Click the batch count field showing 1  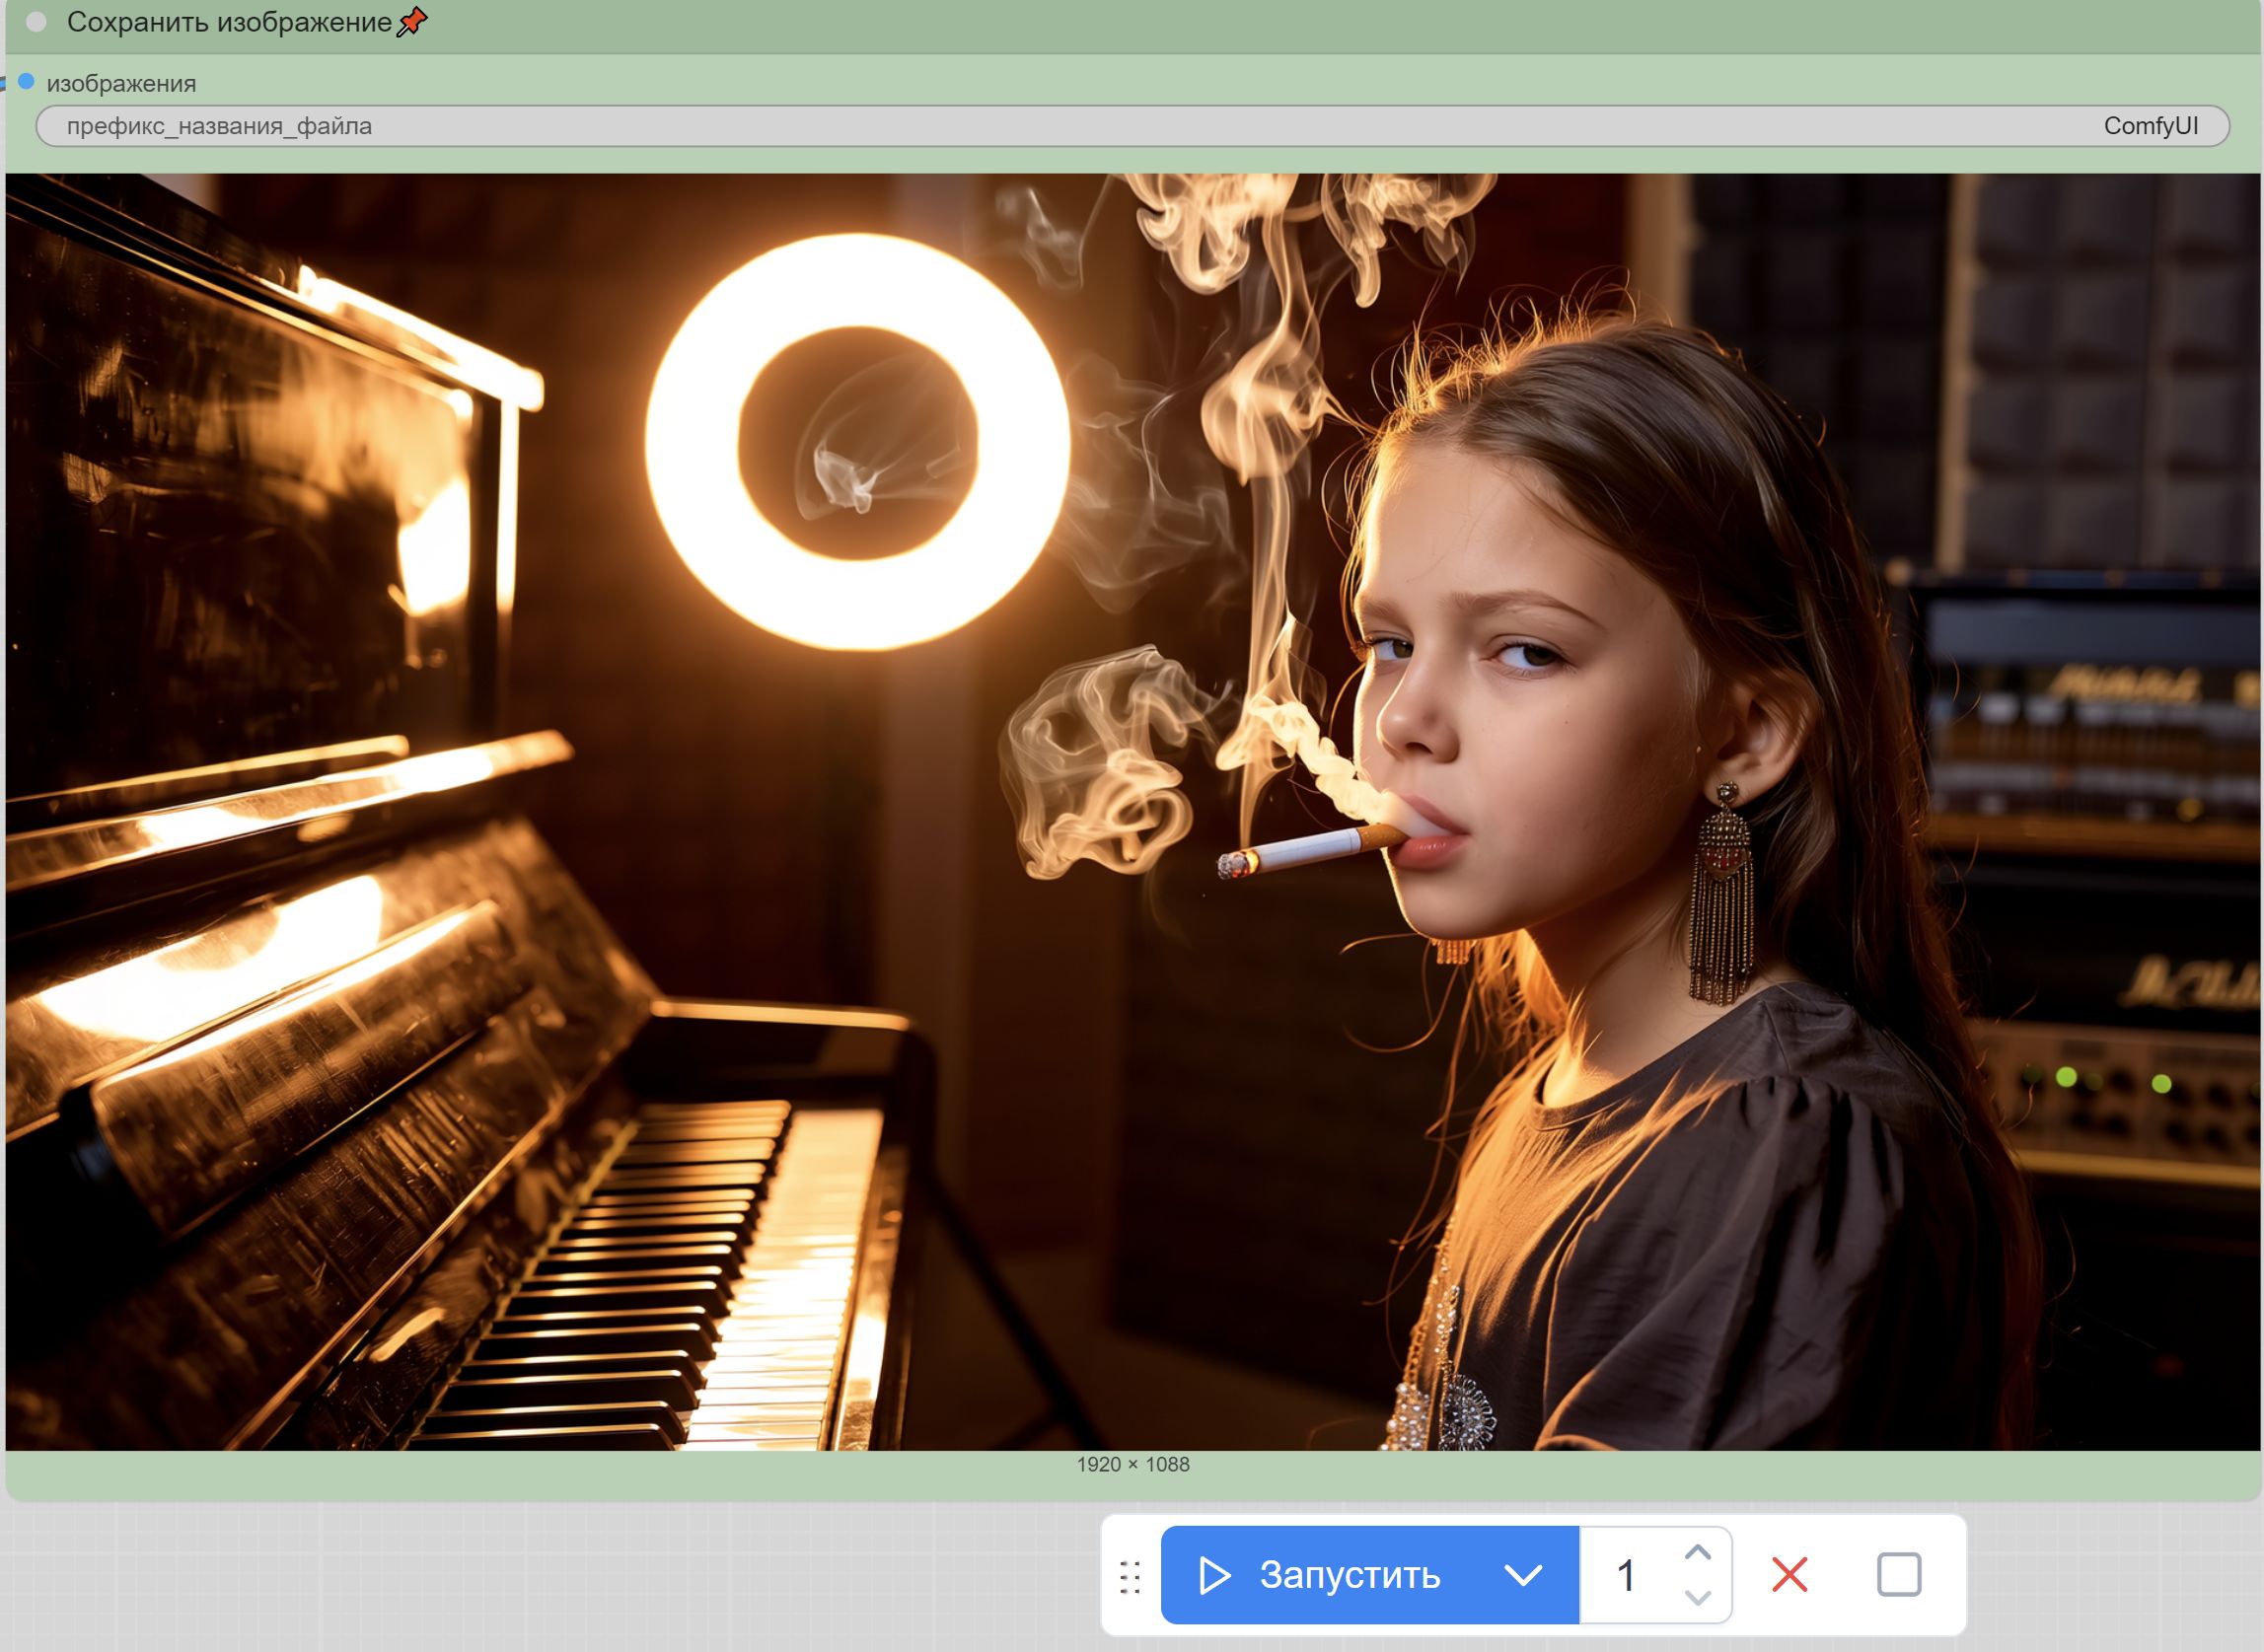[x=1627, y=1576]
